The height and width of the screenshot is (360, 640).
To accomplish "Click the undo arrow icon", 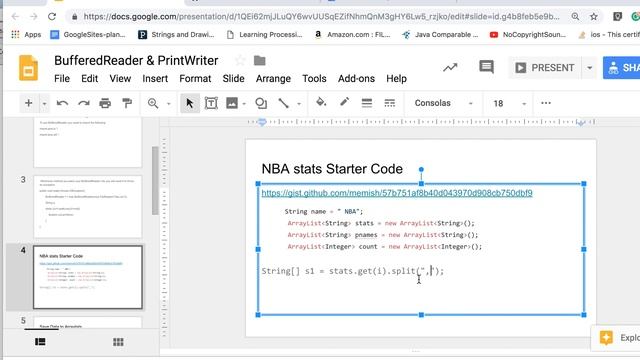I will pos(62,103).
